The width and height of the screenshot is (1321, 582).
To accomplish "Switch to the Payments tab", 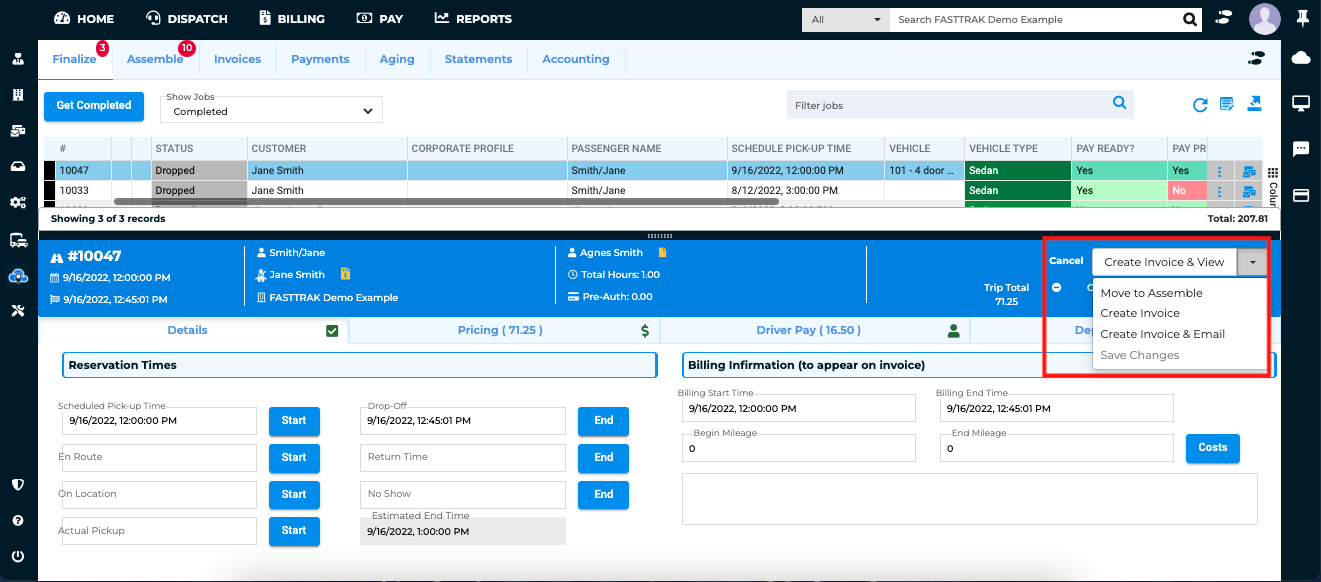I will pos(320,59).
